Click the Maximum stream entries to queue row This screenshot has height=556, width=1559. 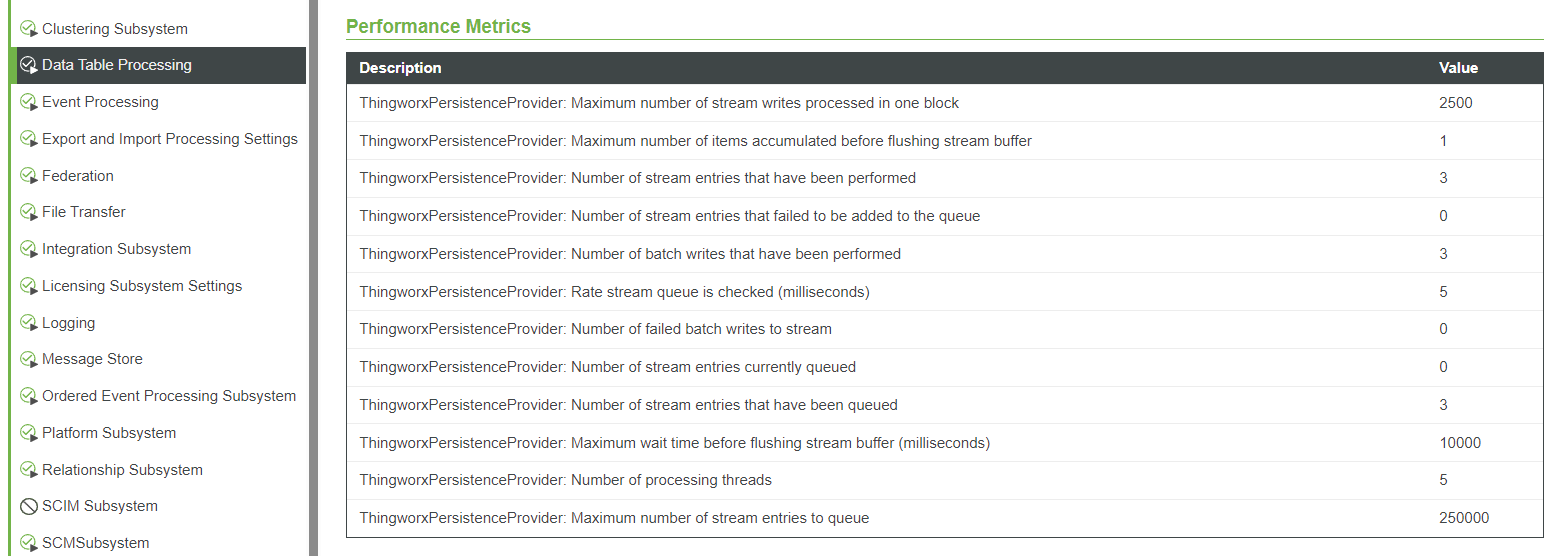614,518
